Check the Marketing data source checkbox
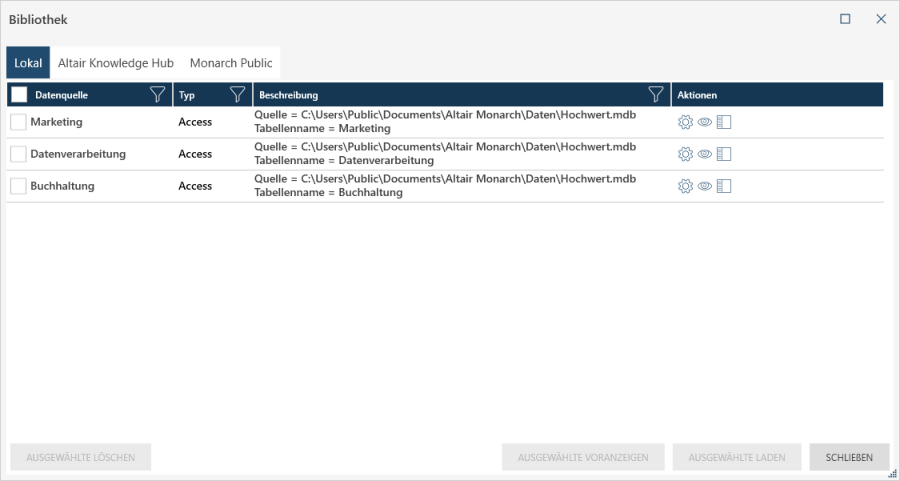This screenshot has width=900, height=481. pos(18,122)
